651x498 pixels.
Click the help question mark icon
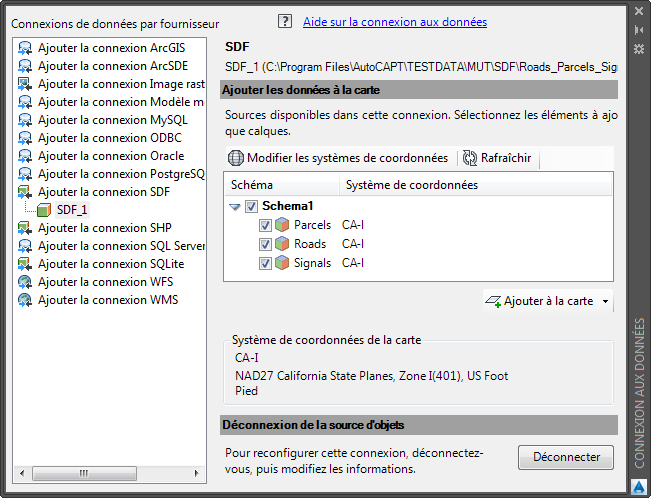pyautogui.click(x=285, y=21)
